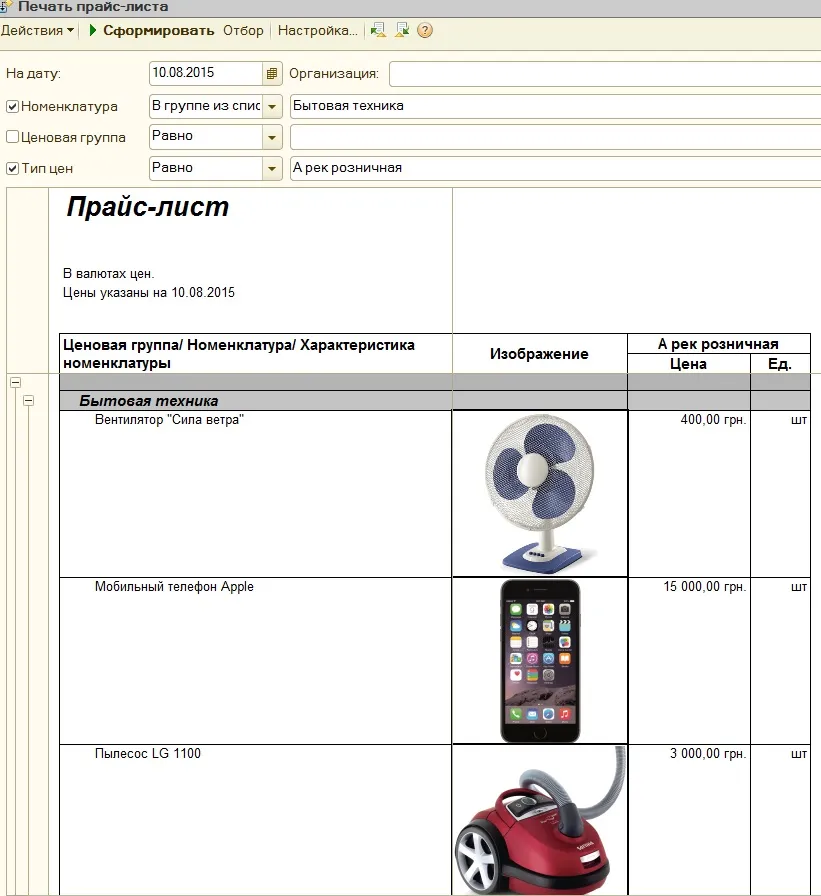Toggle the Номенклатура filter checkbox
Image resolution: width=821 pixels, height=896 pixels.
click(x=12, y=106)
